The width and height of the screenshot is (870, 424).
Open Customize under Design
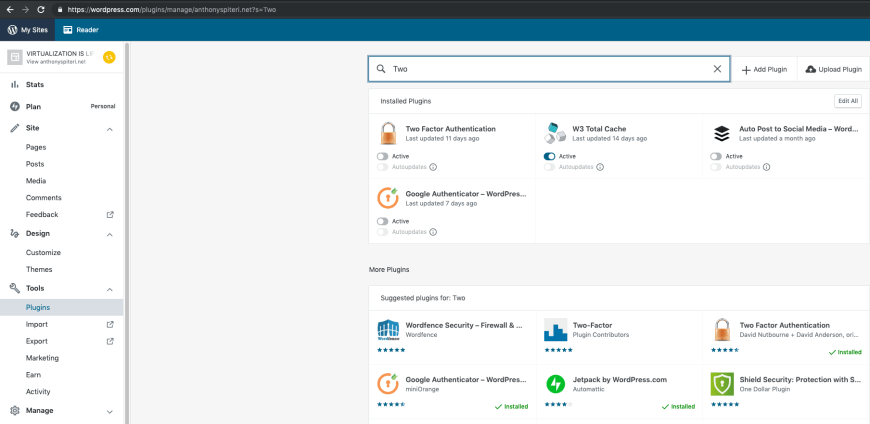43,253
